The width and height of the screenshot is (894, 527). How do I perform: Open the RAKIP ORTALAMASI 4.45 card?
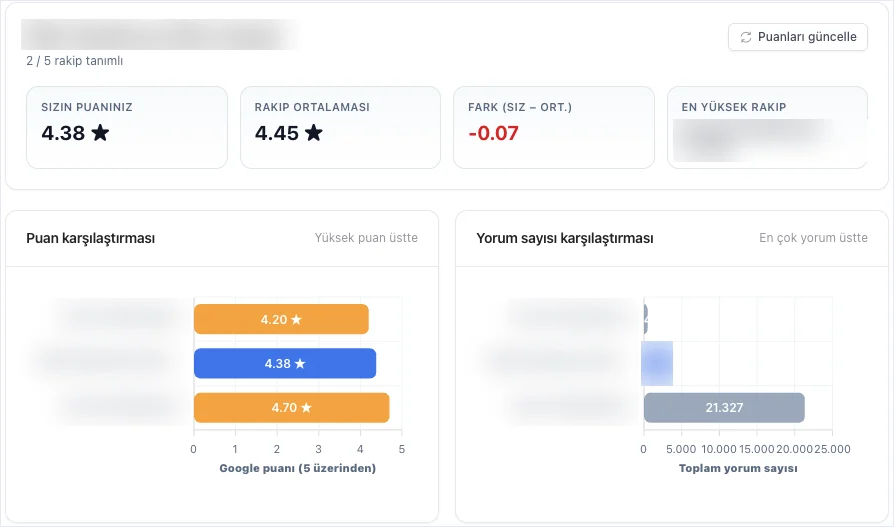340,128
